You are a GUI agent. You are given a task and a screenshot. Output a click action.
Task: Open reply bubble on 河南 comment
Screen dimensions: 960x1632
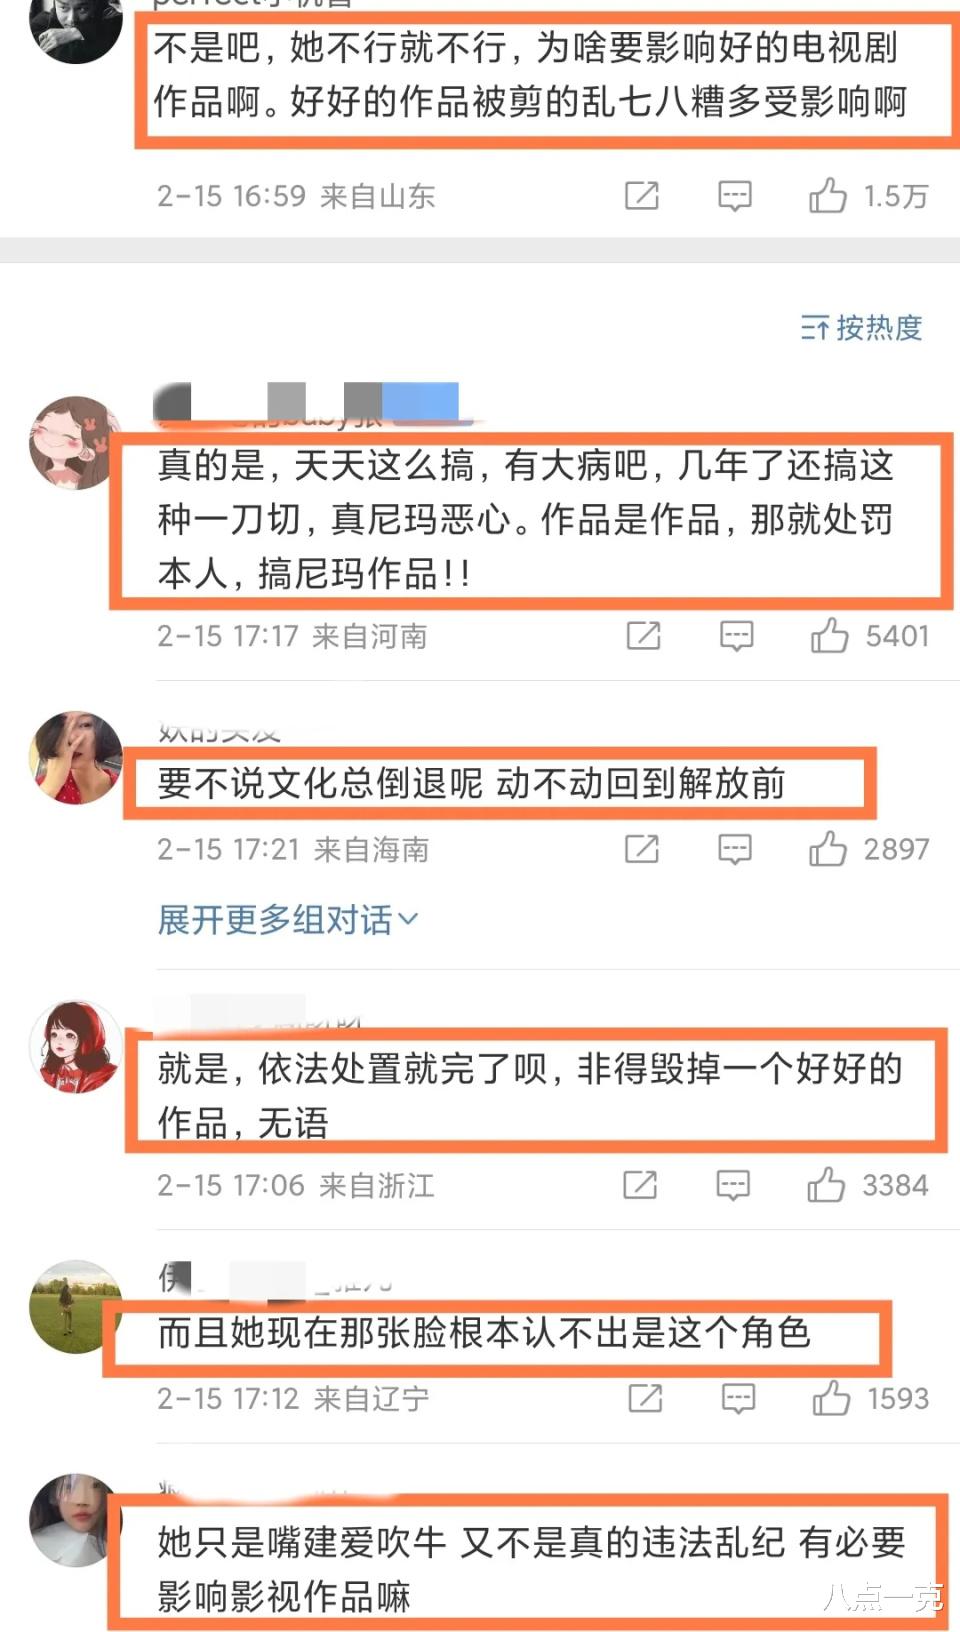[x=737, y=636]
